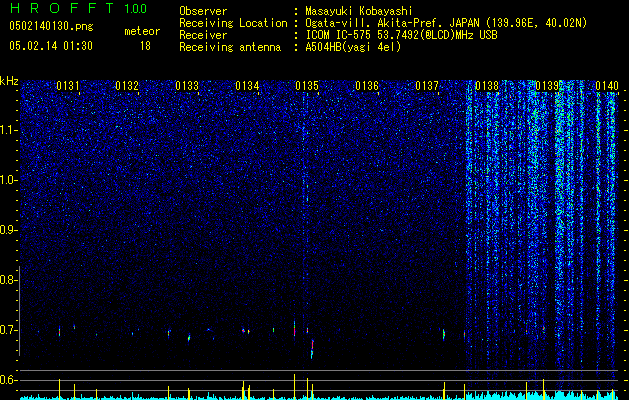
Task: Click the 0134 time marker
Action: click(247, 86)
